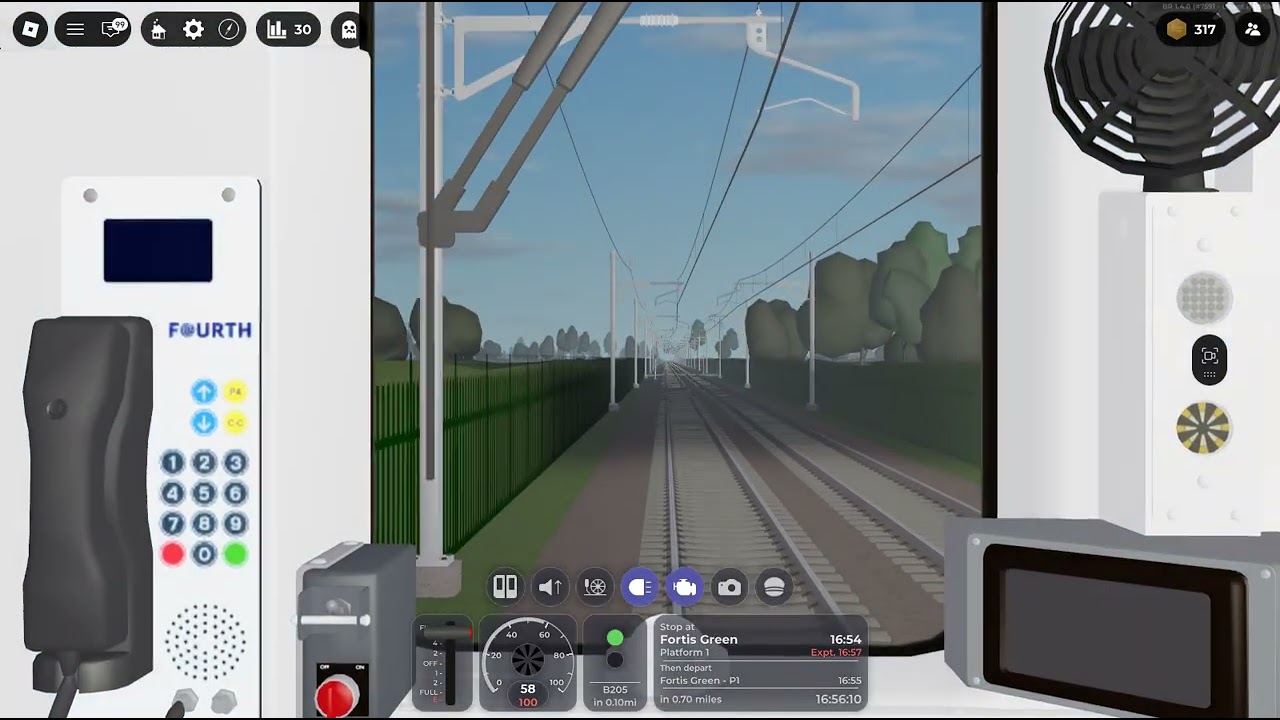
Task: Dial keypad number 8
Action: [204, 524]
